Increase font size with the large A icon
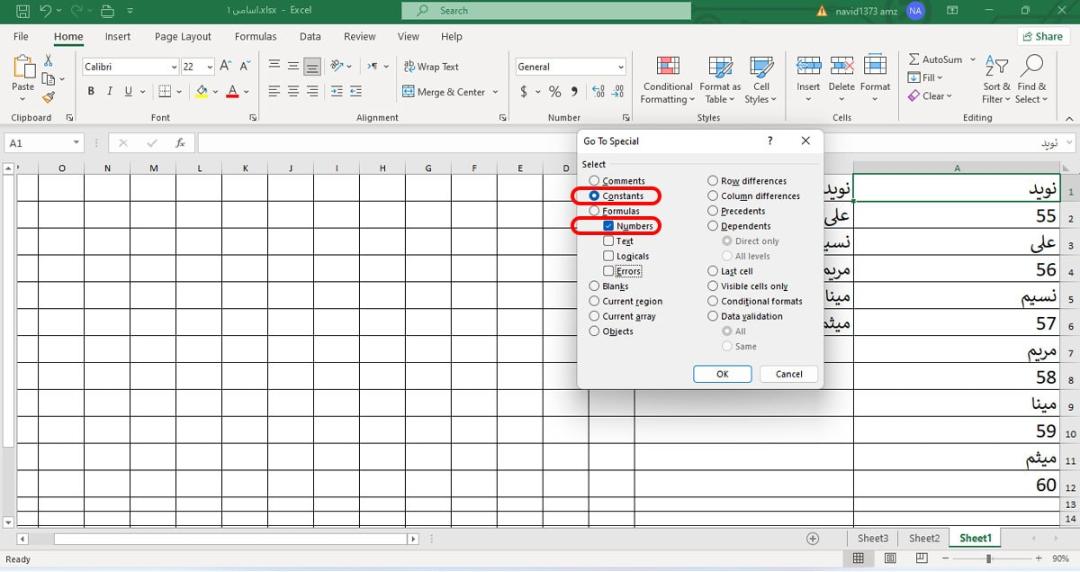Viewport: 1080px width, 572px height. (225, 66)
